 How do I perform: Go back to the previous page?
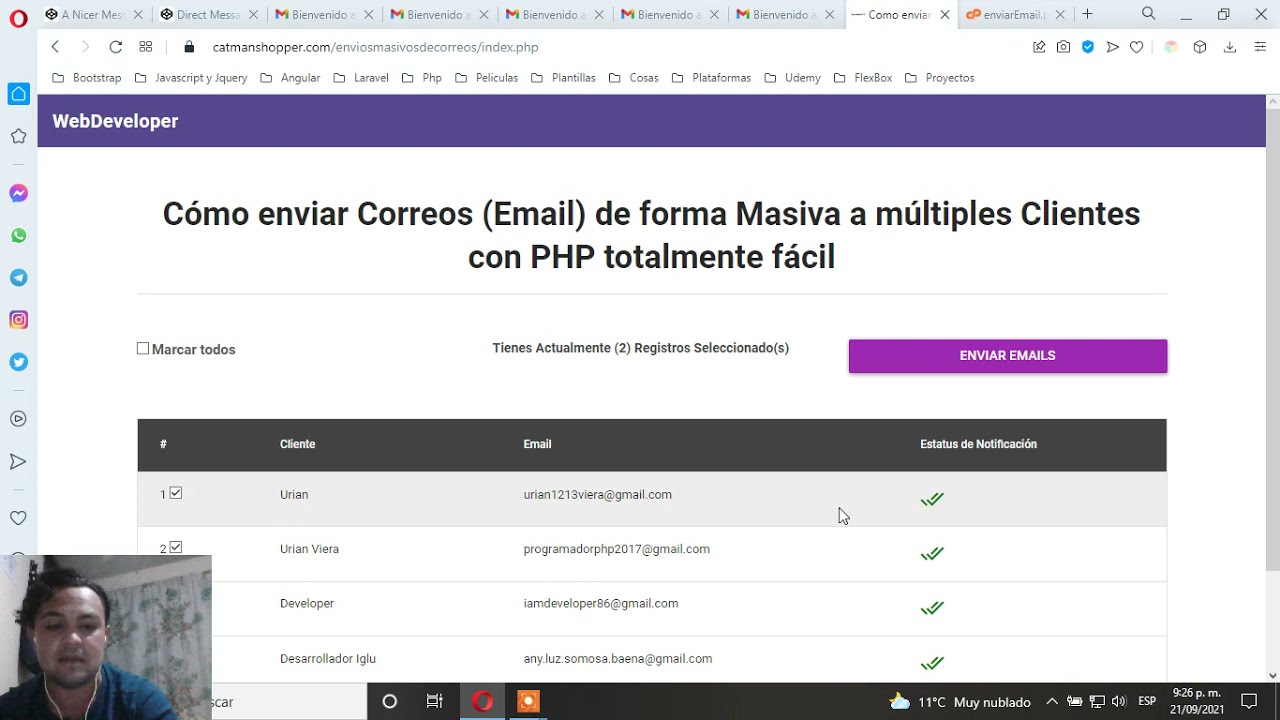[x=55, y=47]
